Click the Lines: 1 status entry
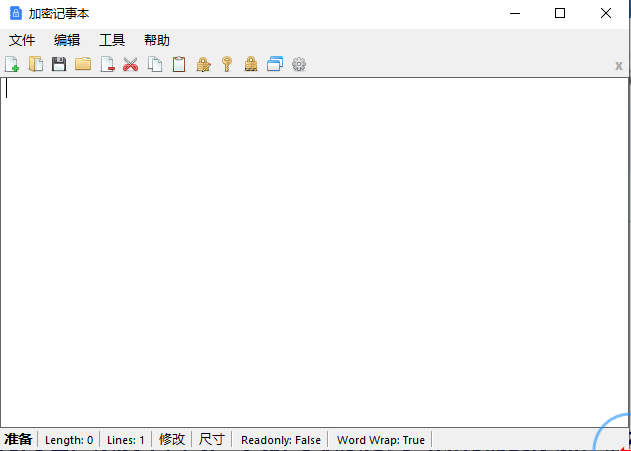Image resolution: width=631 pixels, height=451 pixels. 126,440
